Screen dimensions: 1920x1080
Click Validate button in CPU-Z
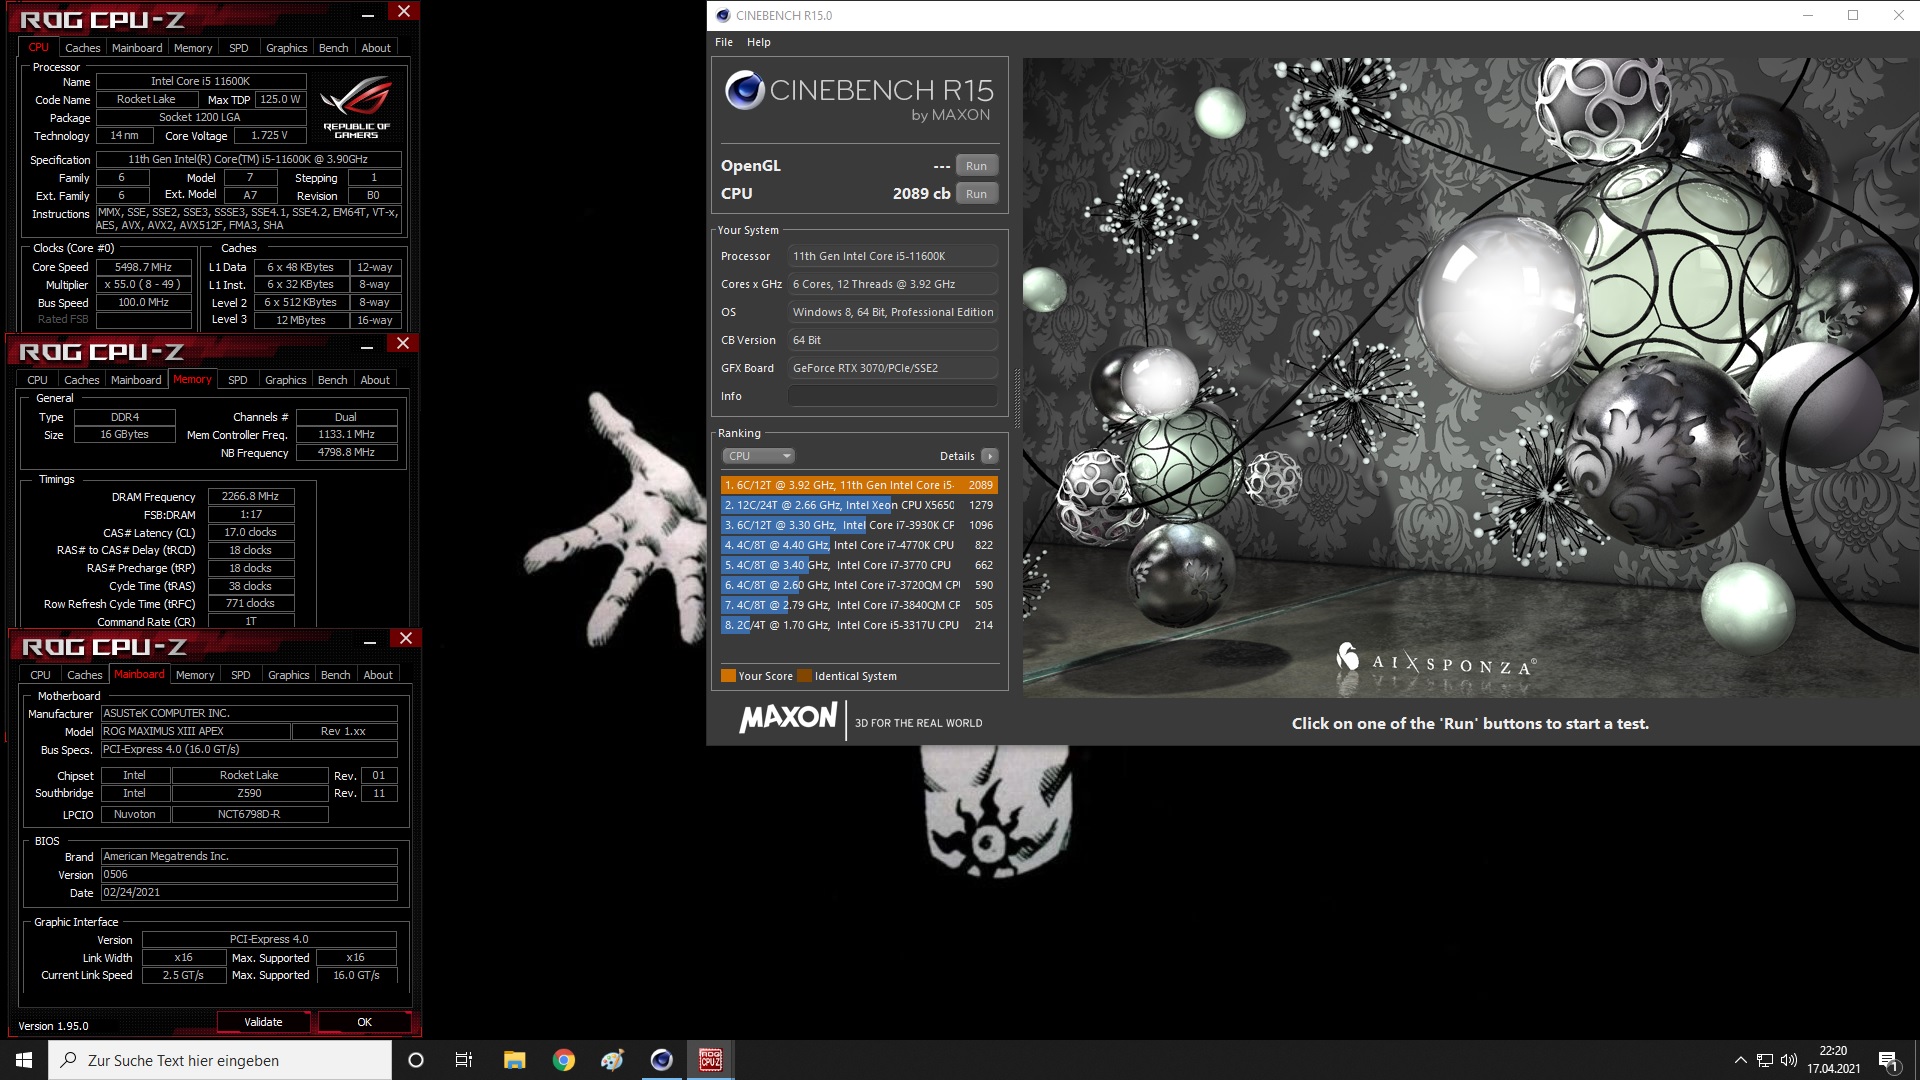point(263,1022)
